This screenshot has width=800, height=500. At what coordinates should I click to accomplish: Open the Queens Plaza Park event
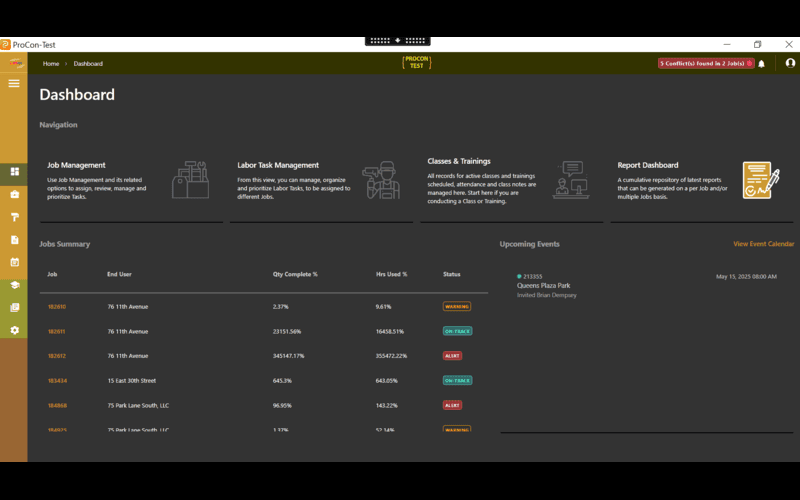pos(543,286)
